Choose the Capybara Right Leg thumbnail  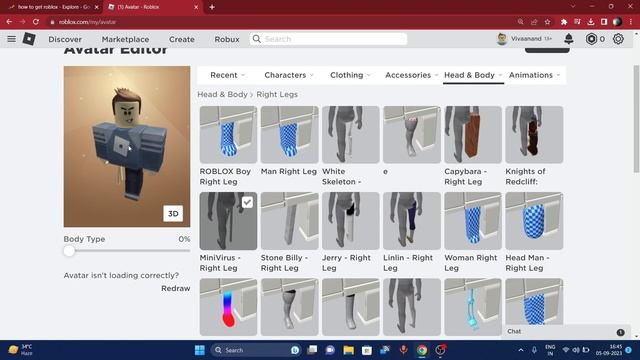[x=473, y=135]
